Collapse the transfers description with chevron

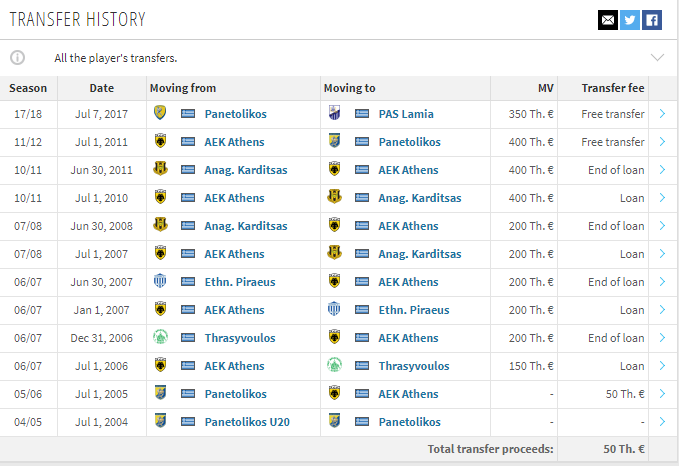tap(657, 58)
